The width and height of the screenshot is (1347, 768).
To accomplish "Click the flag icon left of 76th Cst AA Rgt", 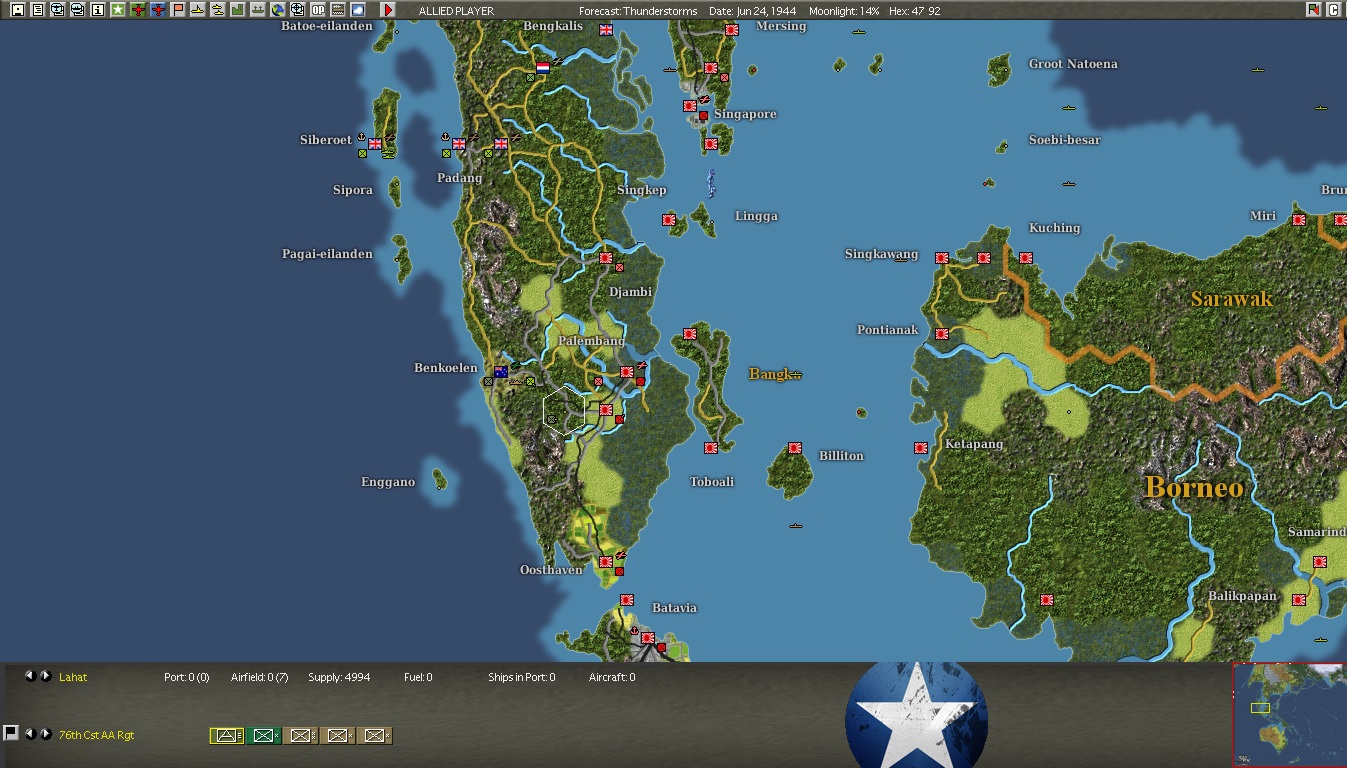I will (11, 733).
